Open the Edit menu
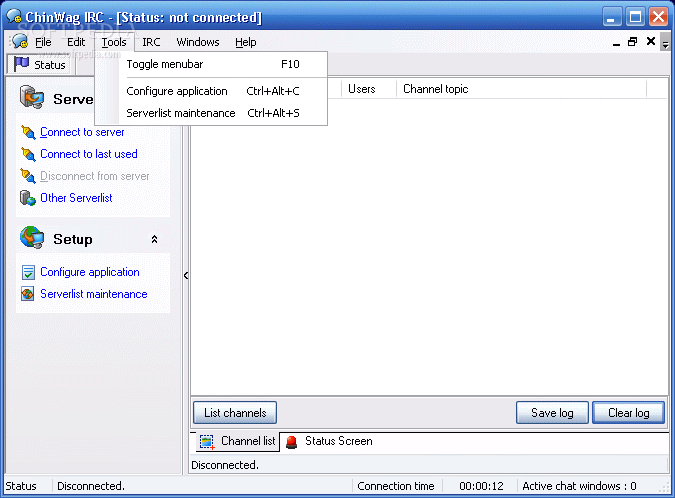This screenshot has width=675, height=498. coord(76,42)
